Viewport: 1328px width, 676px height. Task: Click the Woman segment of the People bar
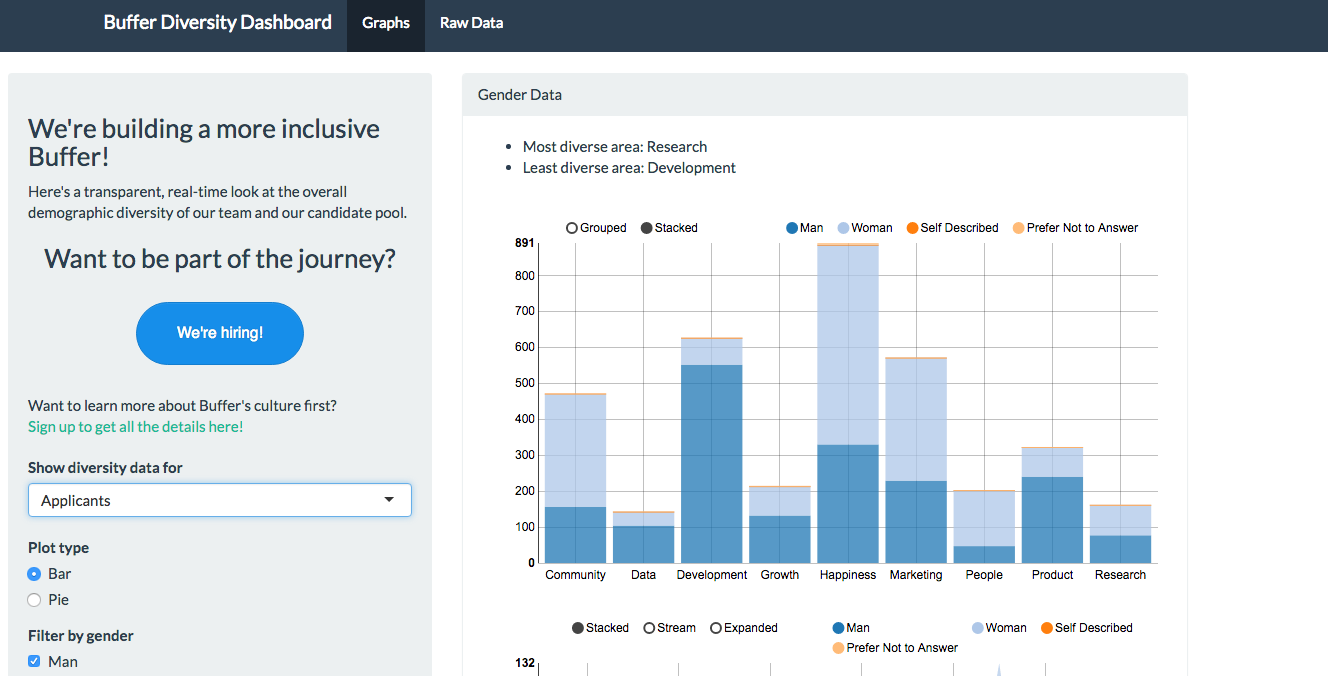point(984,519)
